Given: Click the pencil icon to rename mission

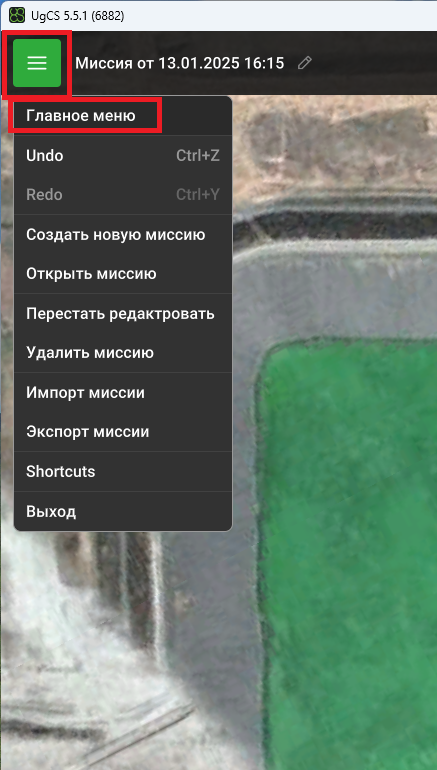Looking at the screenshot, I should [x=305, y=63].
